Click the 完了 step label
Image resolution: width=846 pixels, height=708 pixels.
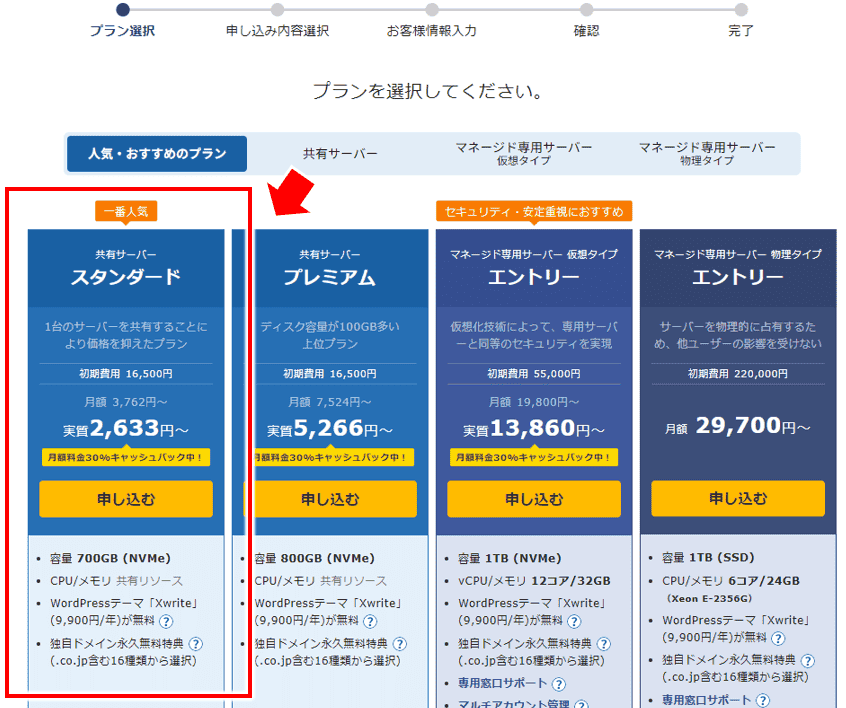coord(741,31)
